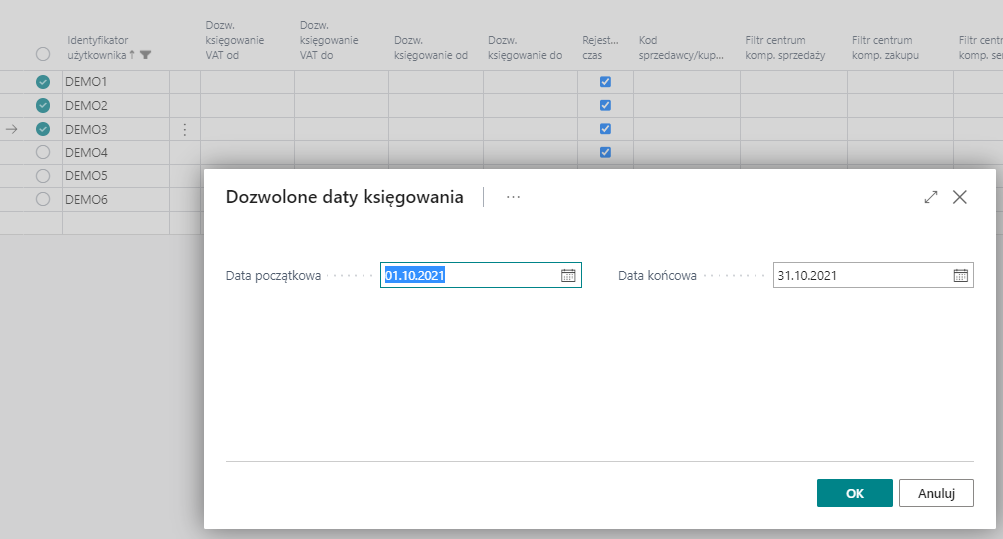1003x539 pixels.
Task: Open row actions menu for DEMO3
Action: 184,129
